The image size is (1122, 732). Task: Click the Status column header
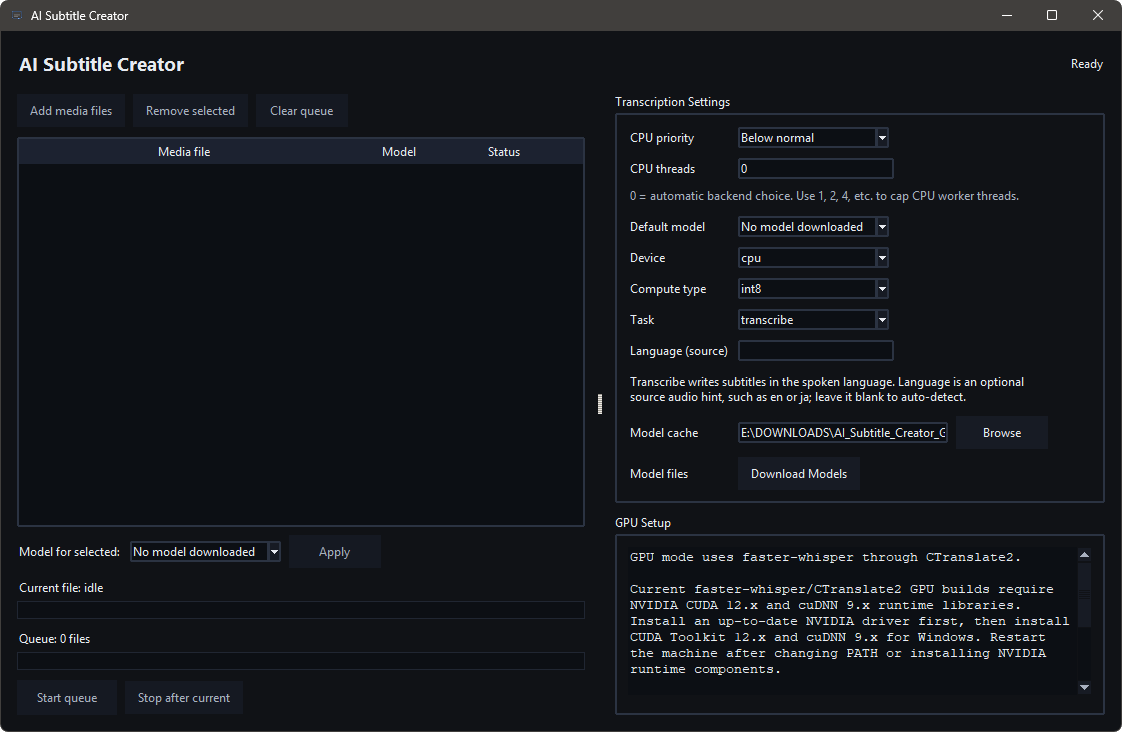(504, 152)
